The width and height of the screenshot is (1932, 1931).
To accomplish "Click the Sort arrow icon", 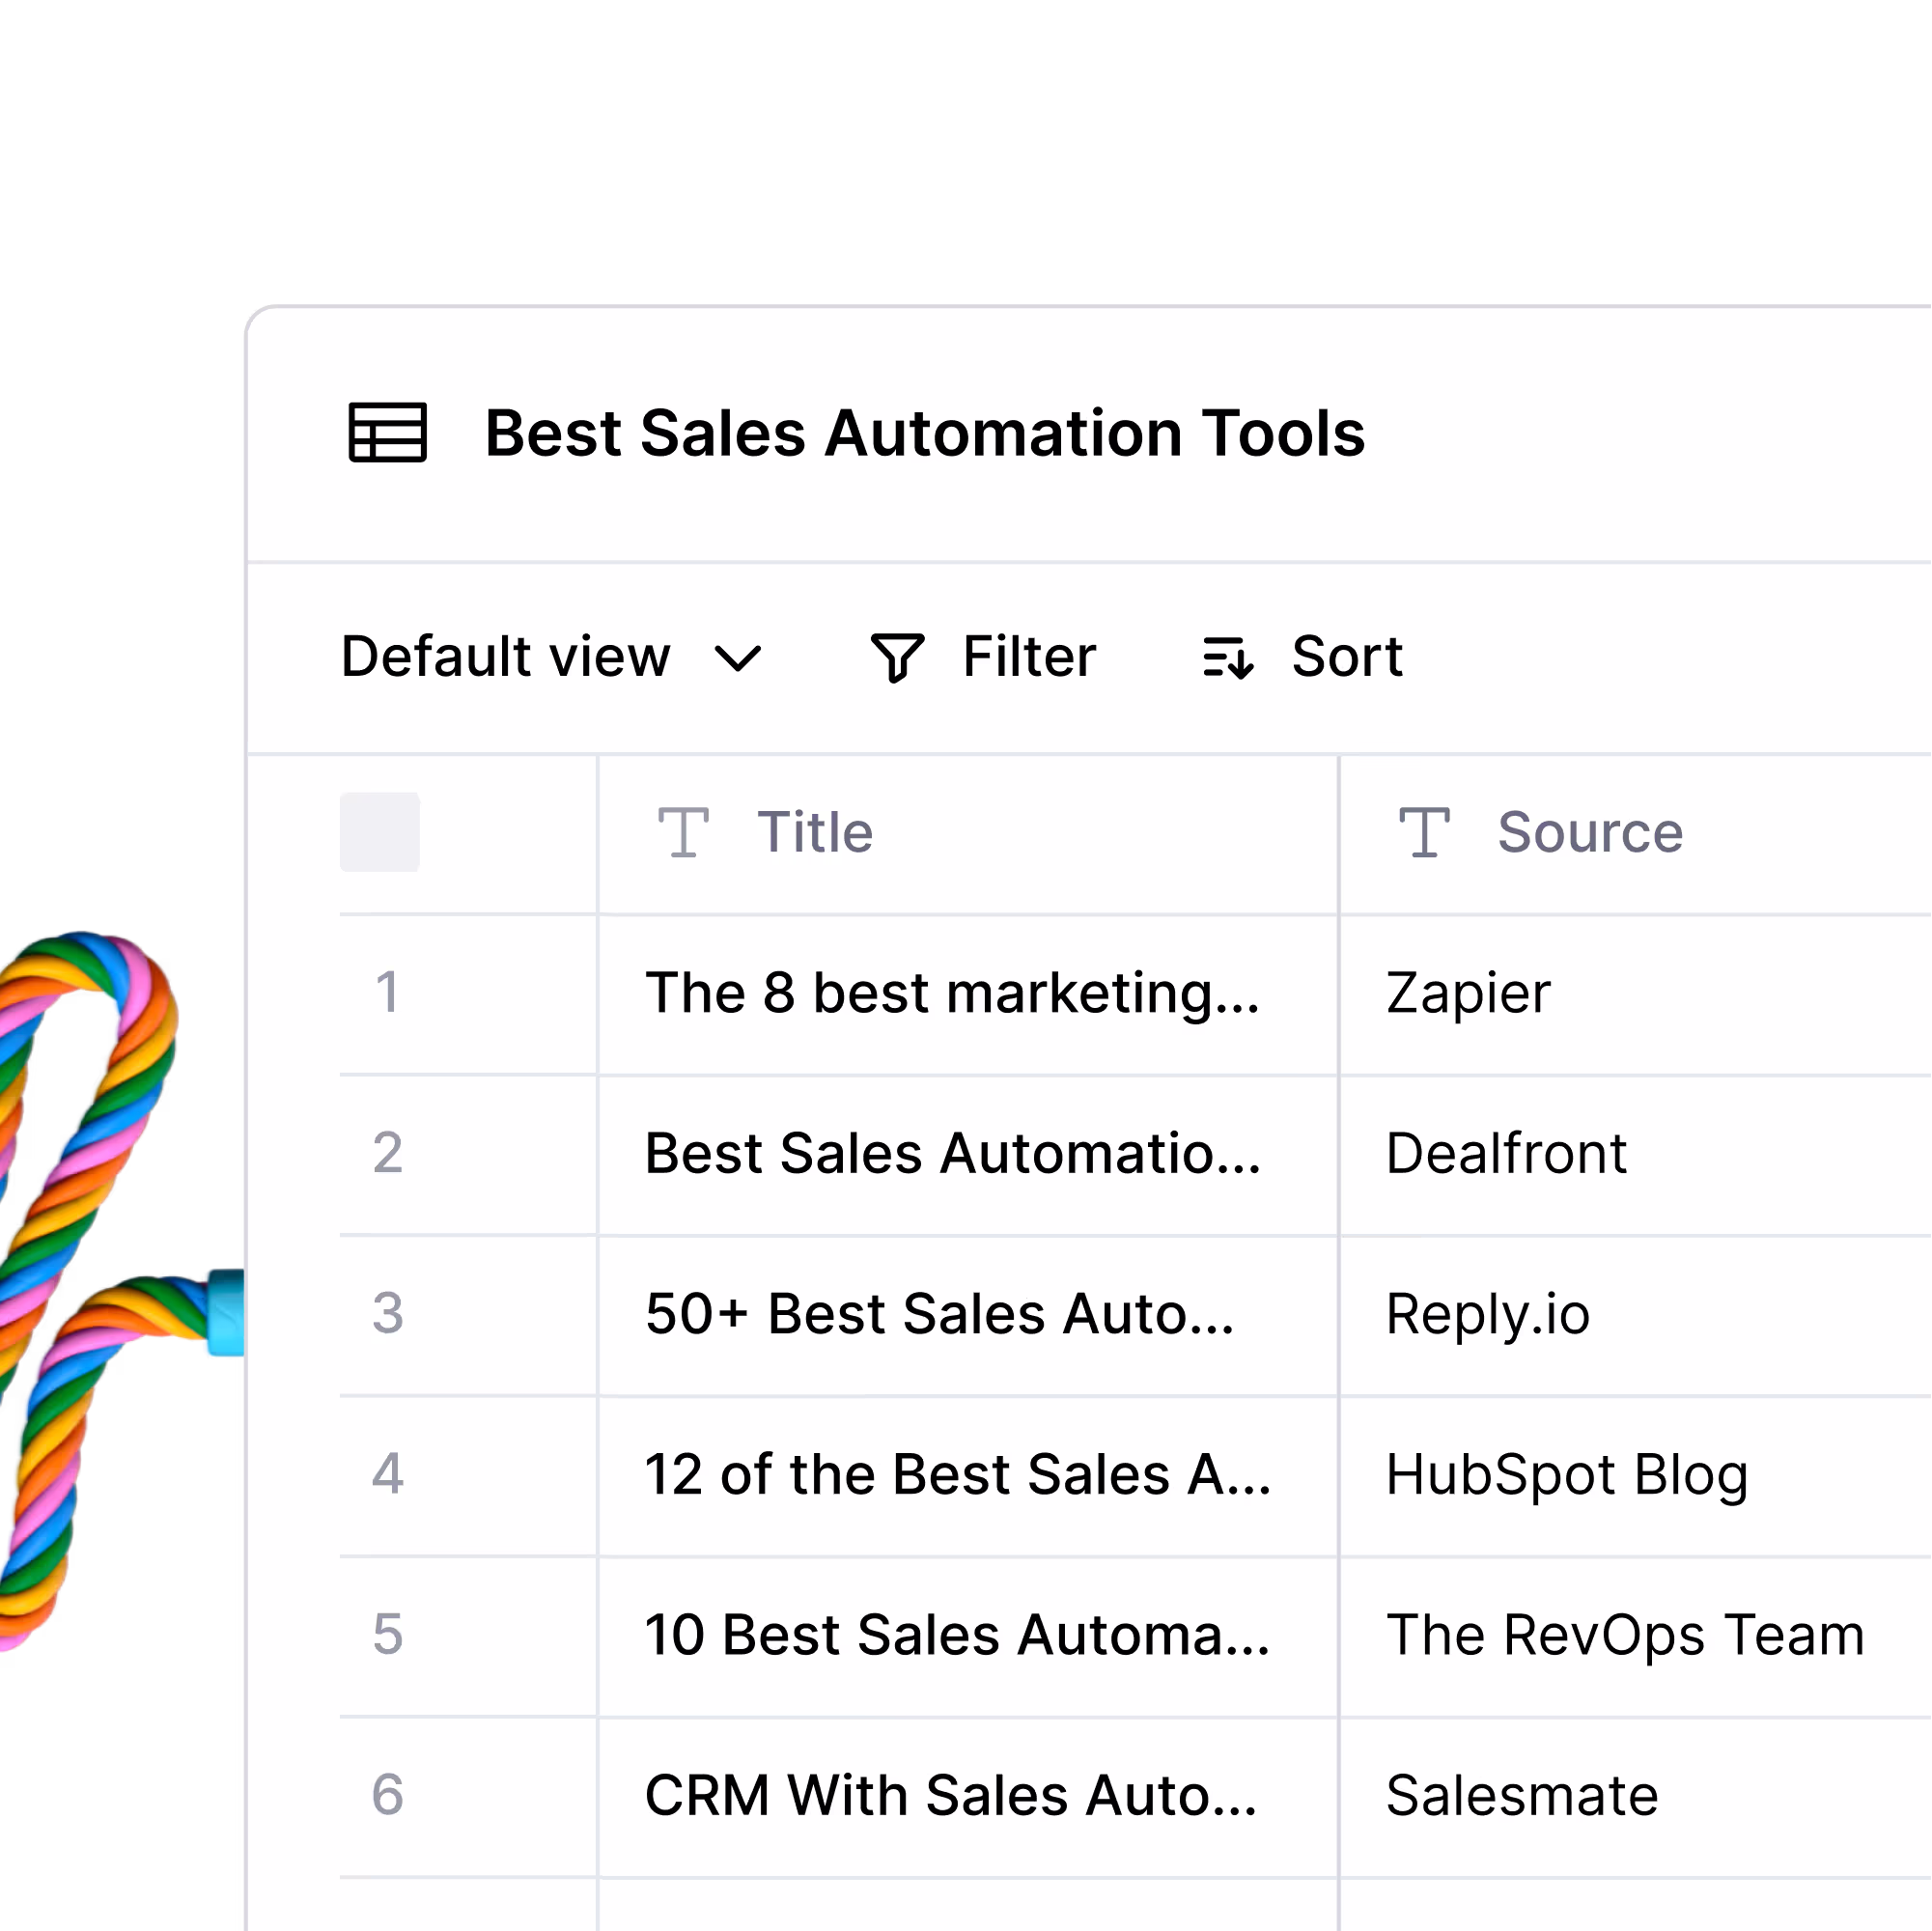I will click(x=1228, y=658).
